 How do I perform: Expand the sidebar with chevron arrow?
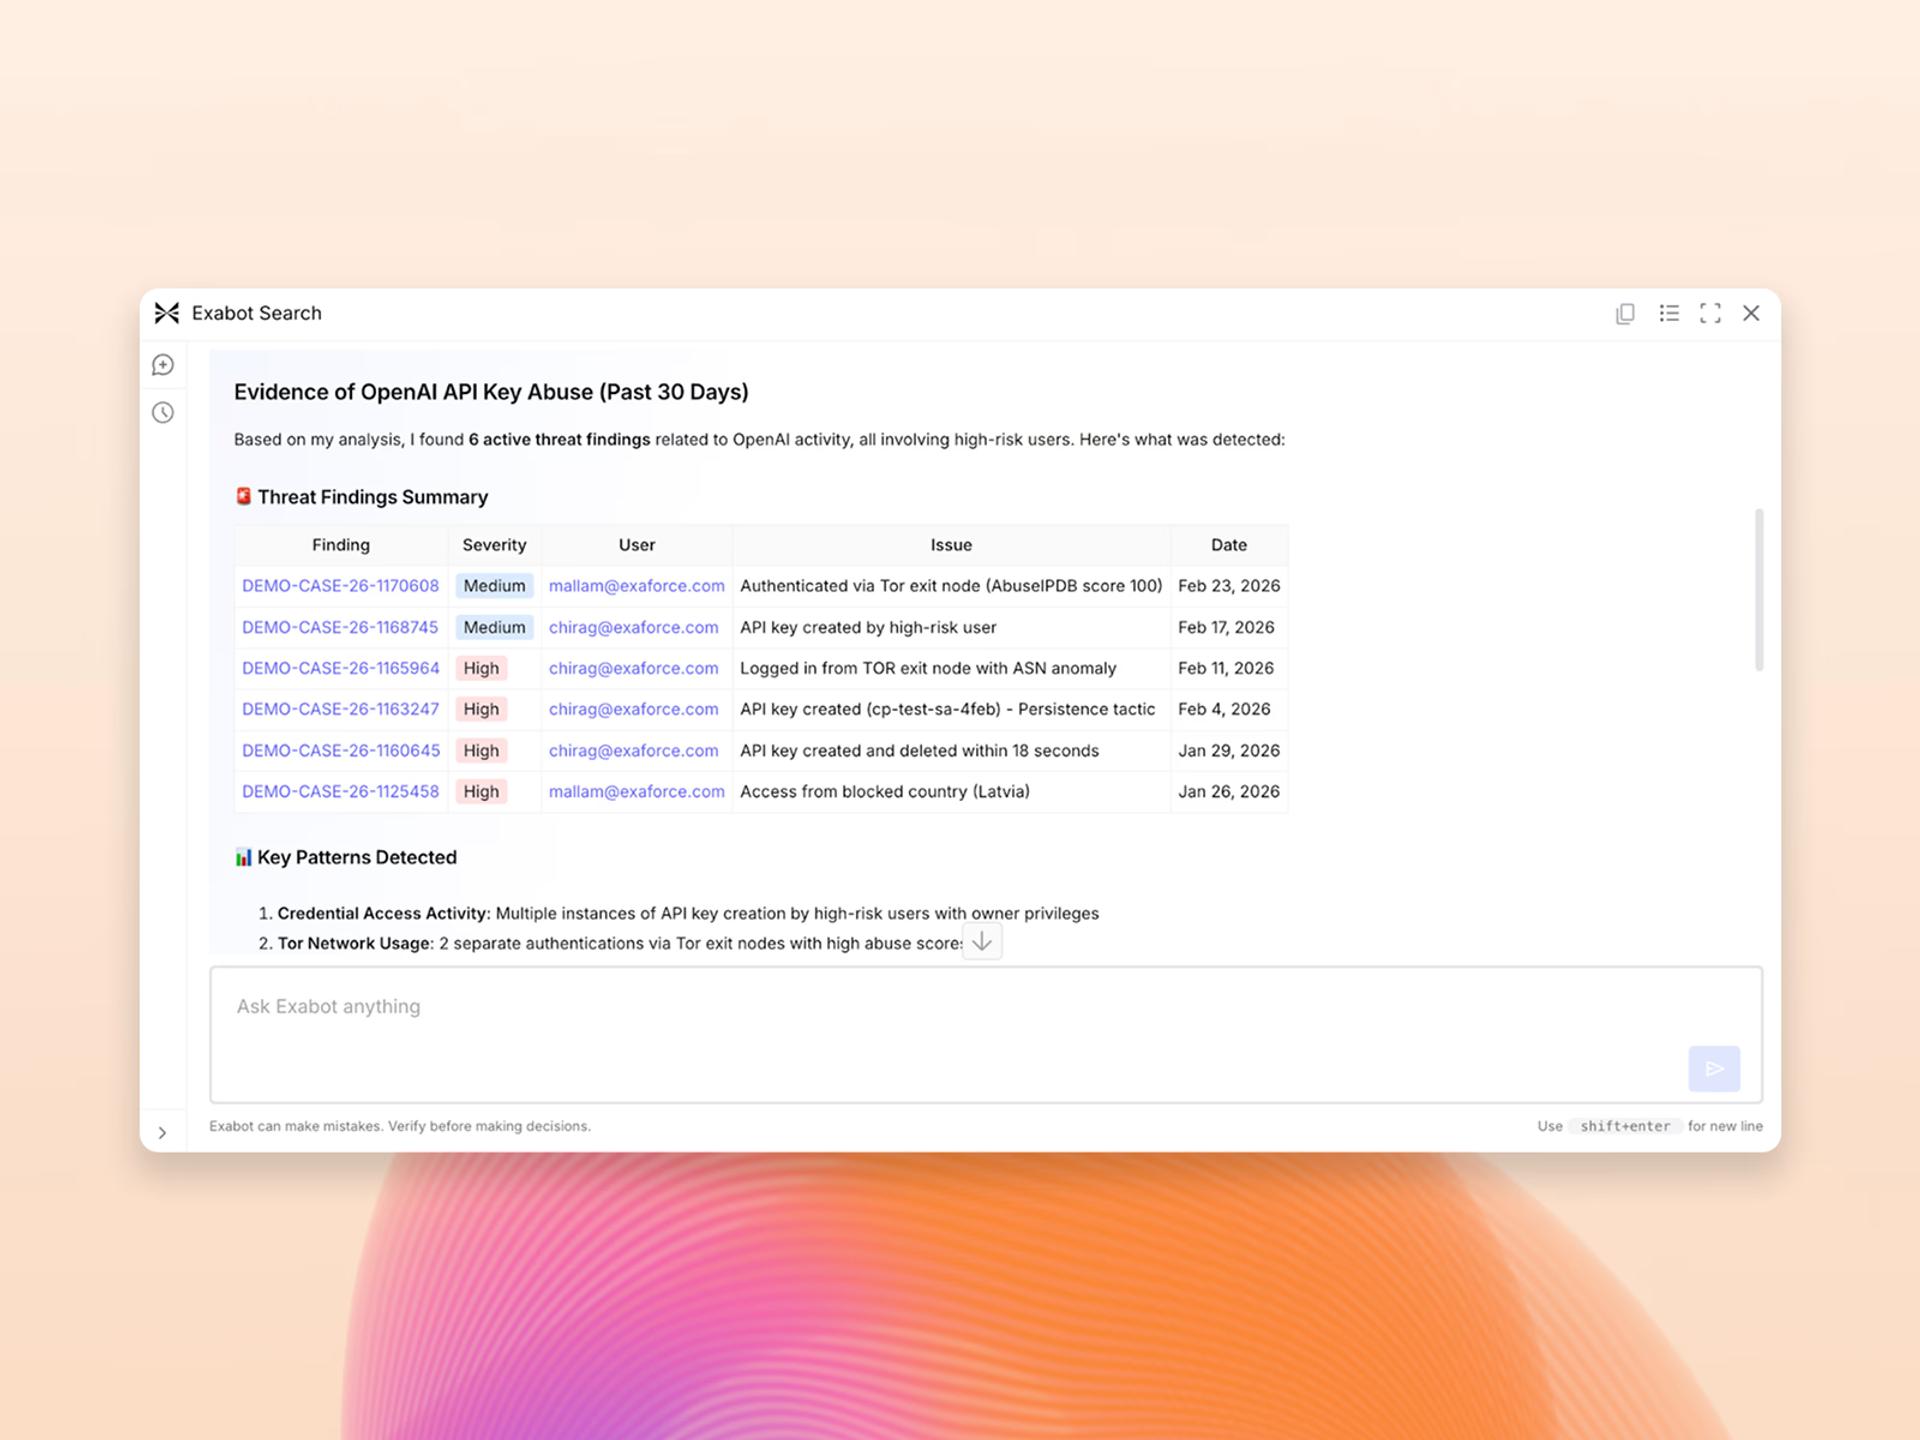click(x=162, y=1132)
